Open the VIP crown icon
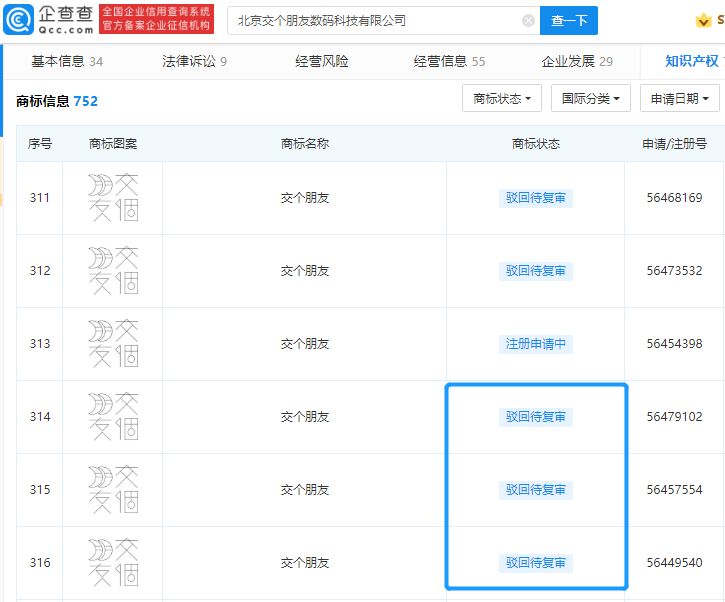This screenshot has height=602, width=725. [703, 20]
